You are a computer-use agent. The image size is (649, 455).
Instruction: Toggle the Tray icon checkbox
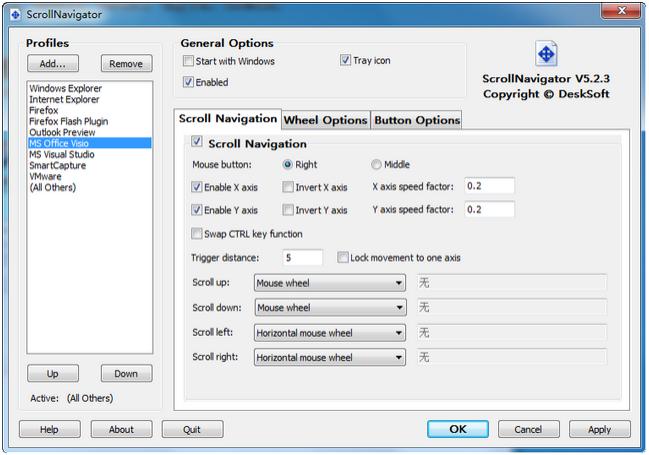[x=346, y=61]
